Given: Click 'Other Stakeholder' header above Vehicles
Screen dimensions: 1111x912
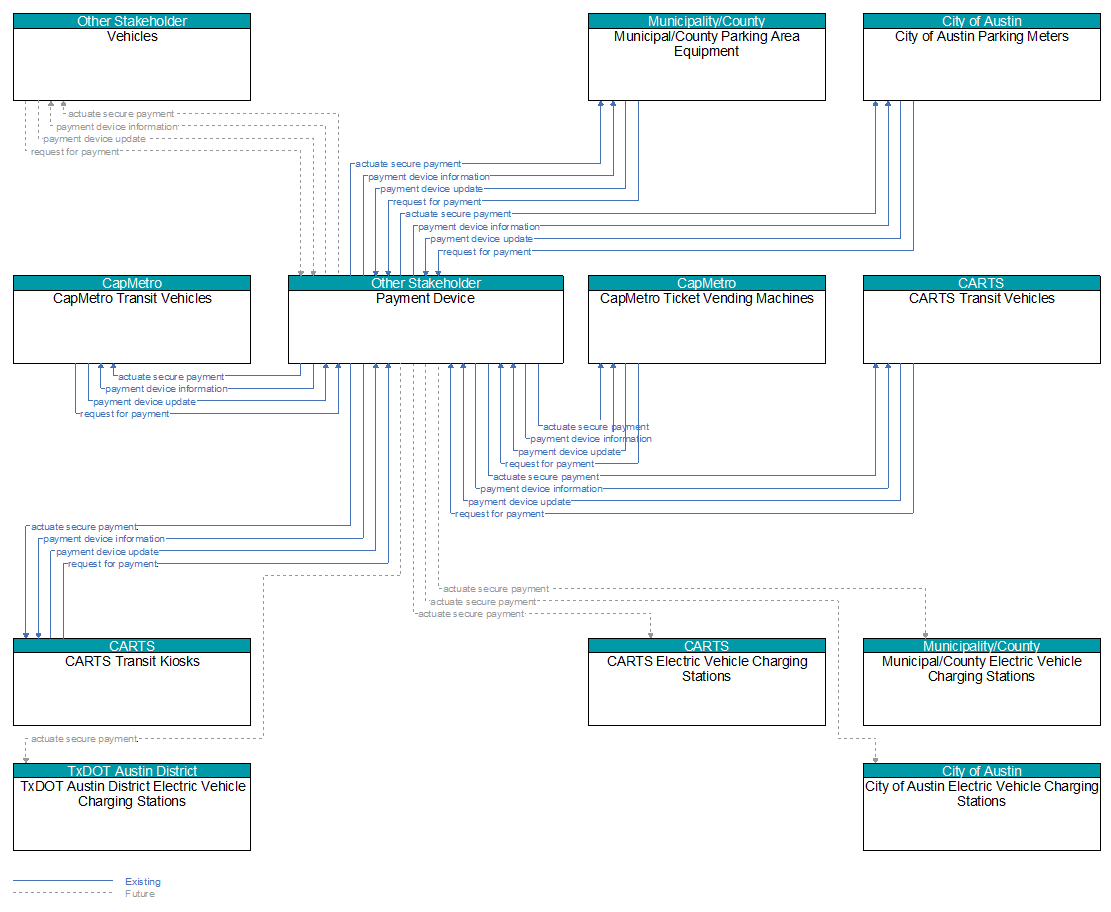Looking at the screenshot, I should [x=132, y=21].
